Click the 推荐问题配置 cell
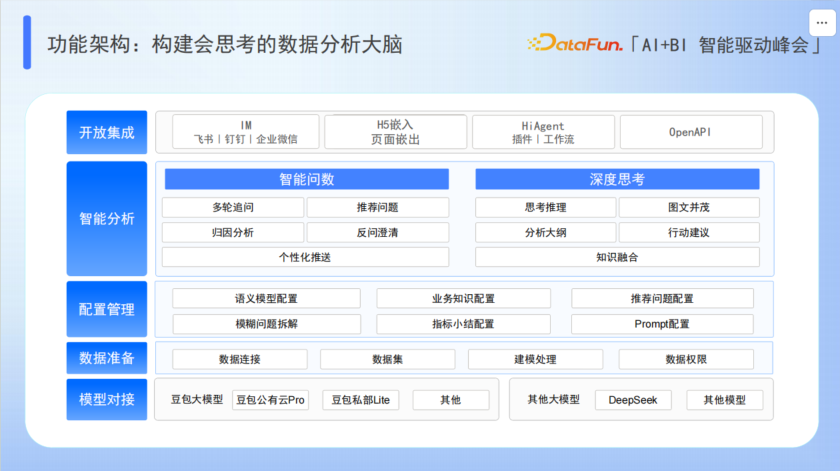Screen dimensions: 840x471 pyautogui.click(x=662, y=298)
